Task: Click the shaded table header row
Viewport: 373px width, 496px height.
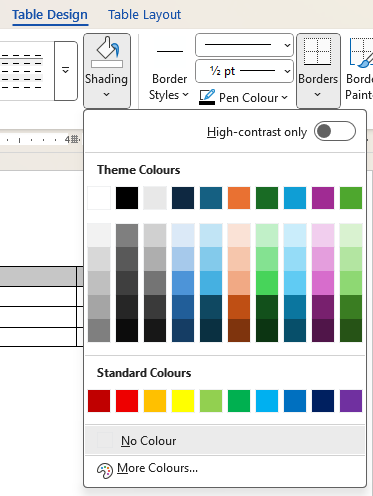Action: [40, 276]
